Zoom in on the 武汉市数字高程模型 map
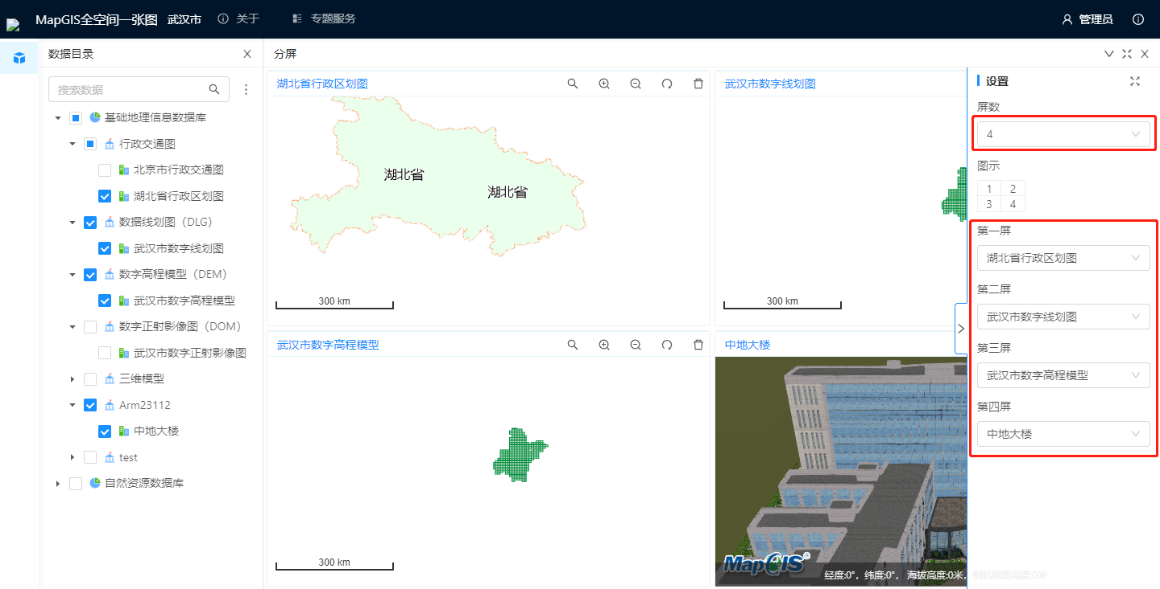Image resolution: width=1160 pixels, height=589 pixels. click(604, 345)
